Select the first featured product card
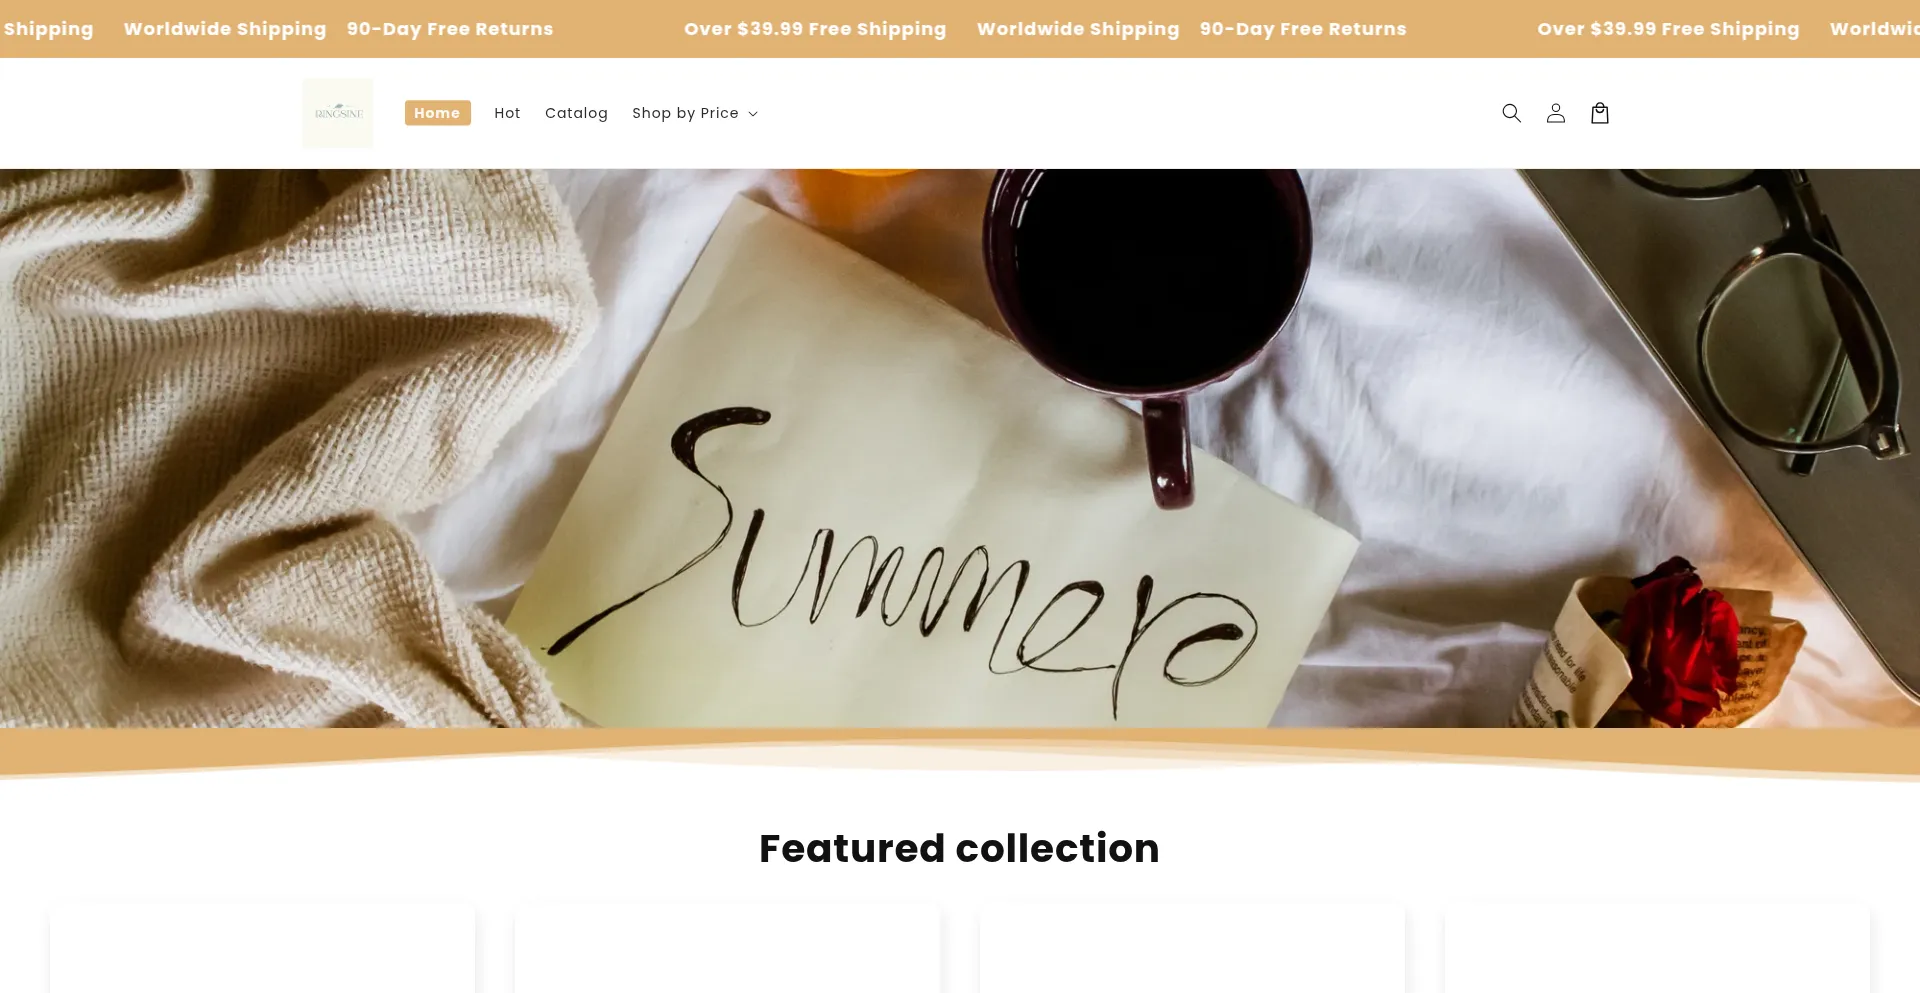 pos(262,949)
